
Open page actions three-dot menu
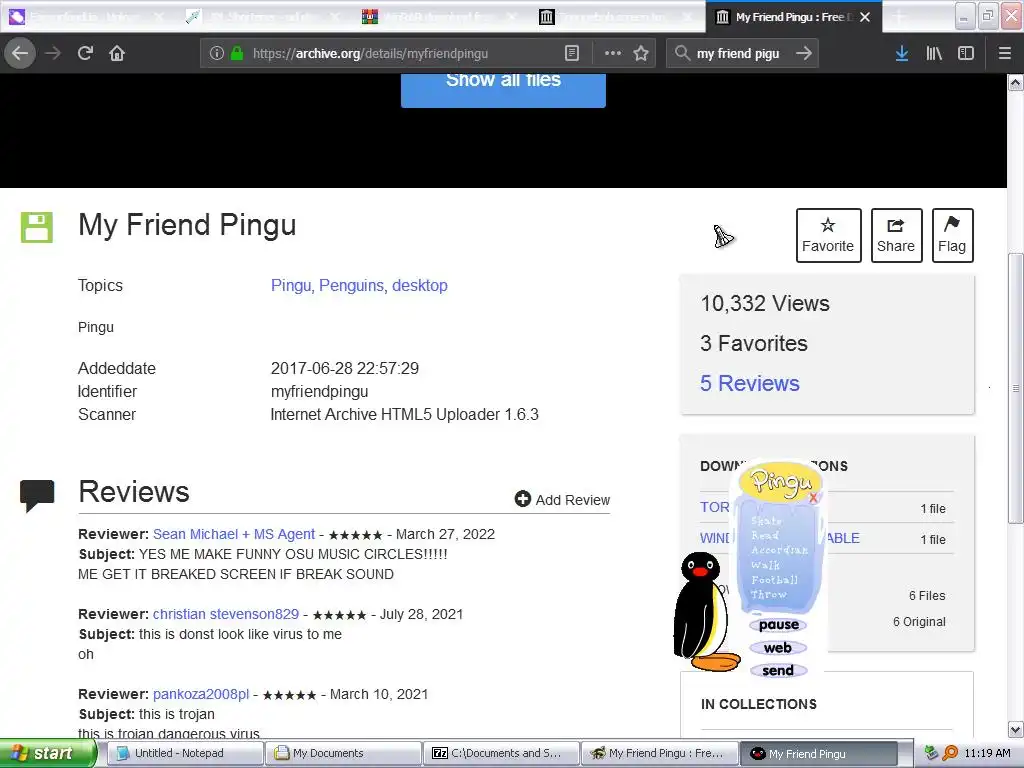[x=613, y=54]
